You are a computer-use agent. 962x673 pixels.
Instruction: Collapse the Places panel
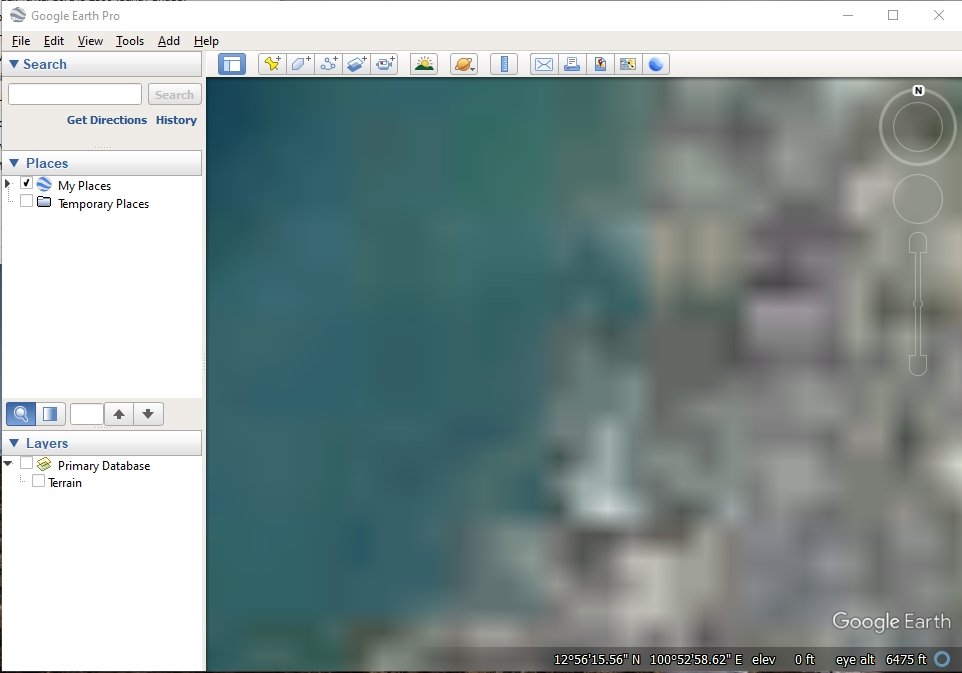(14, 163)
